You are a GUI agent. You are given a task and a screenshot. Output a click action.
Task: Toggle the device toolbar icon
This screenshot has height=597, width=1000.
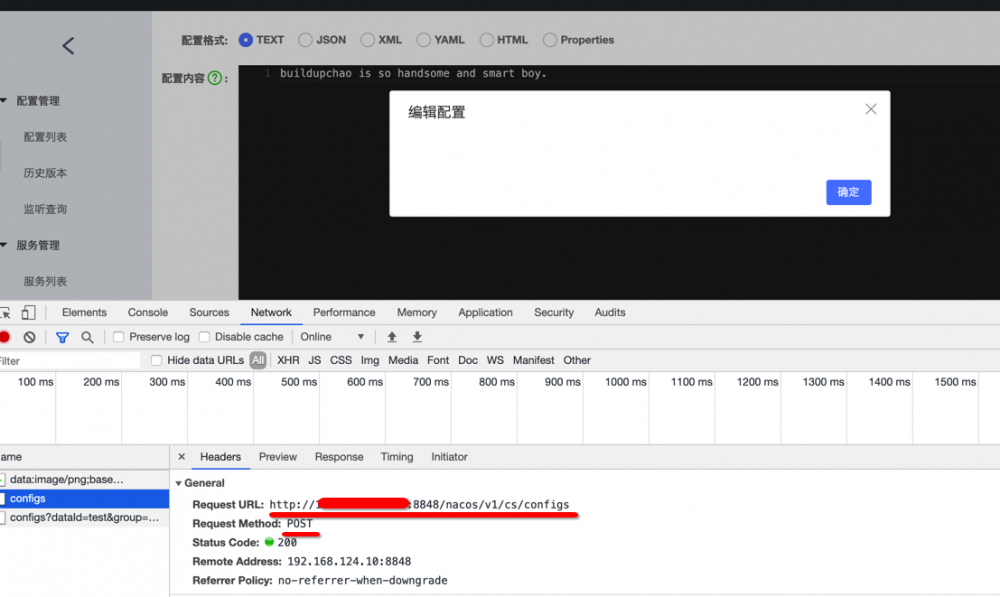pyautogui.click(x=31, y=312)
